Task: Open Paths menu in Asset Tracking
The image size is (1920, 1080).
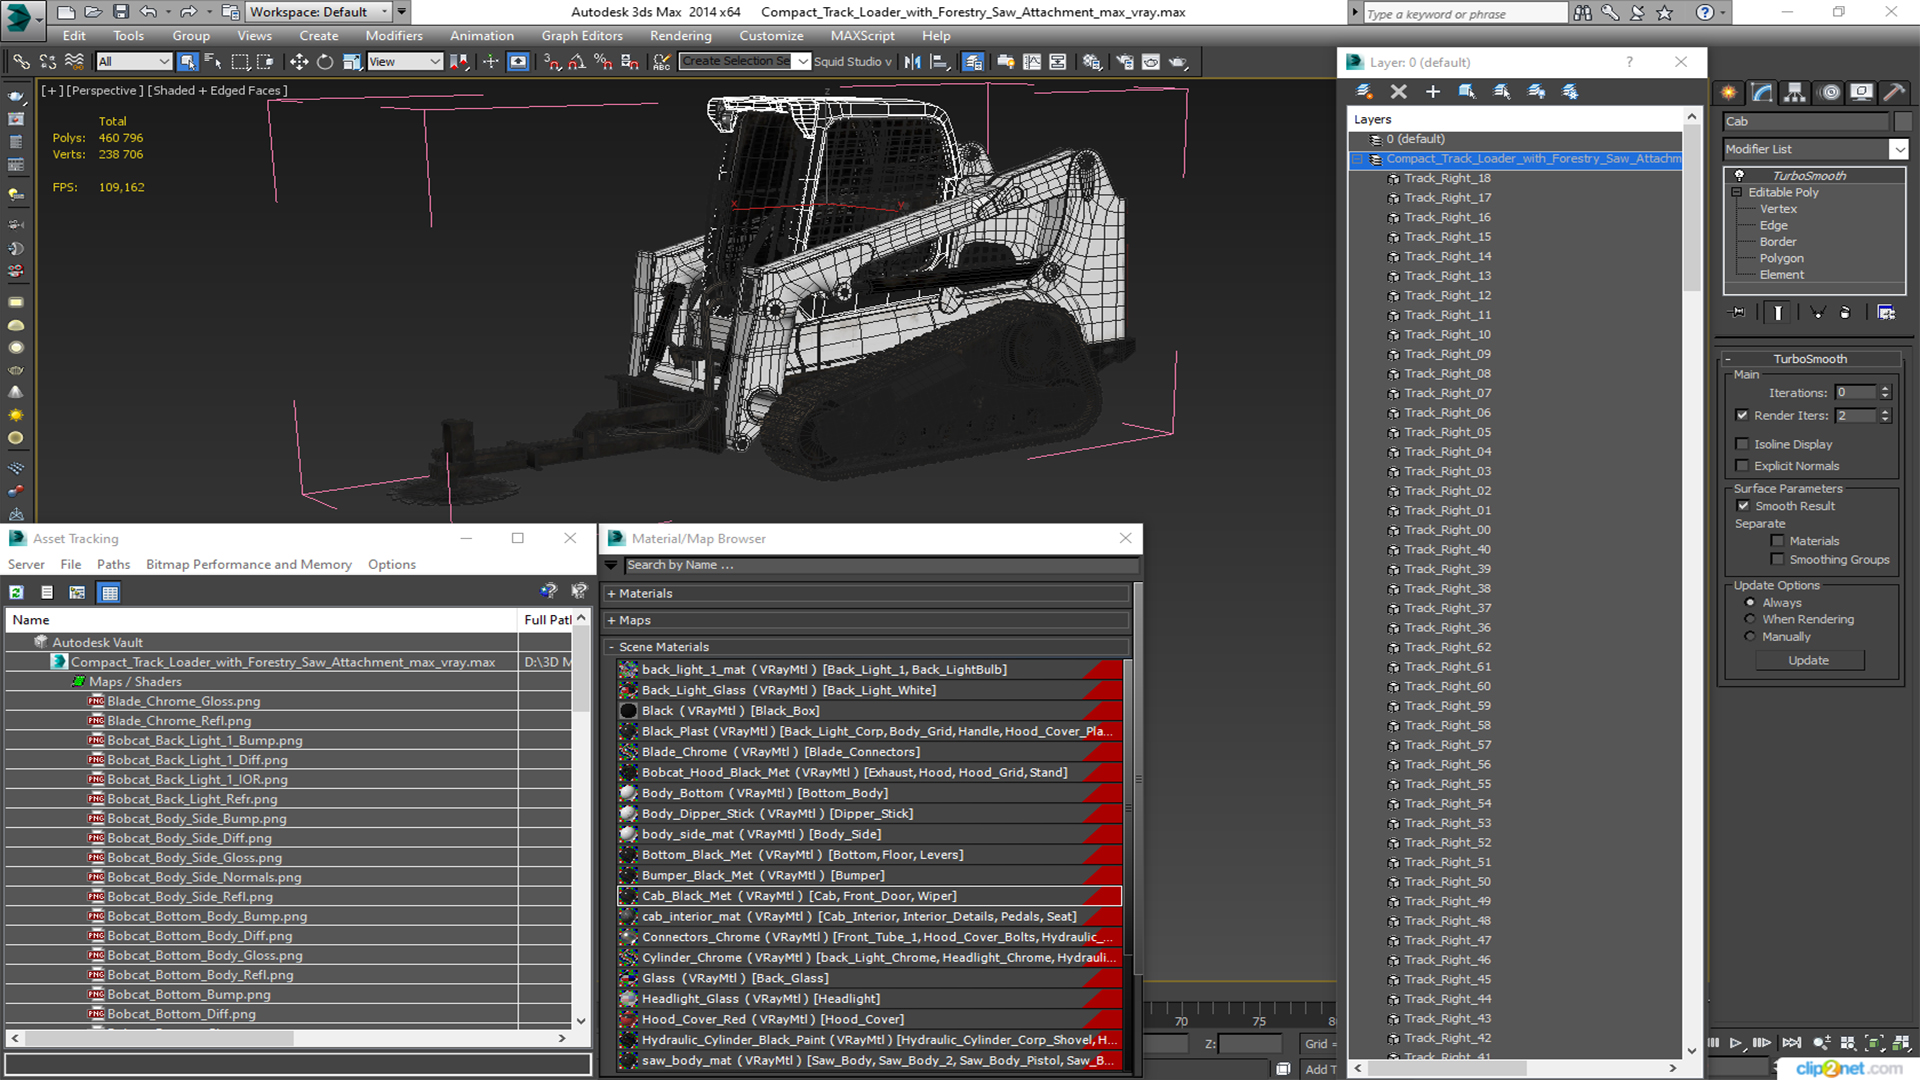Action: [113, 565]
